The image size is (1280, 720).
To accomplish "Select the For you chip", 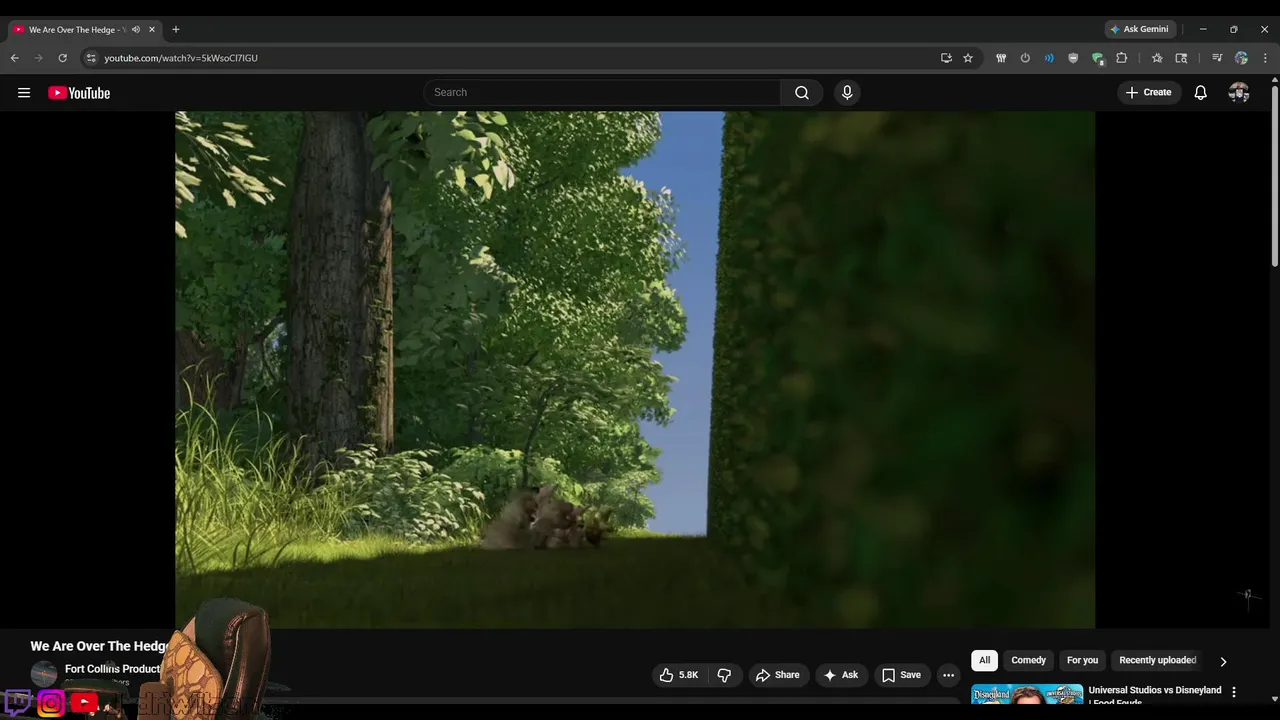I will click(1082, 660).
